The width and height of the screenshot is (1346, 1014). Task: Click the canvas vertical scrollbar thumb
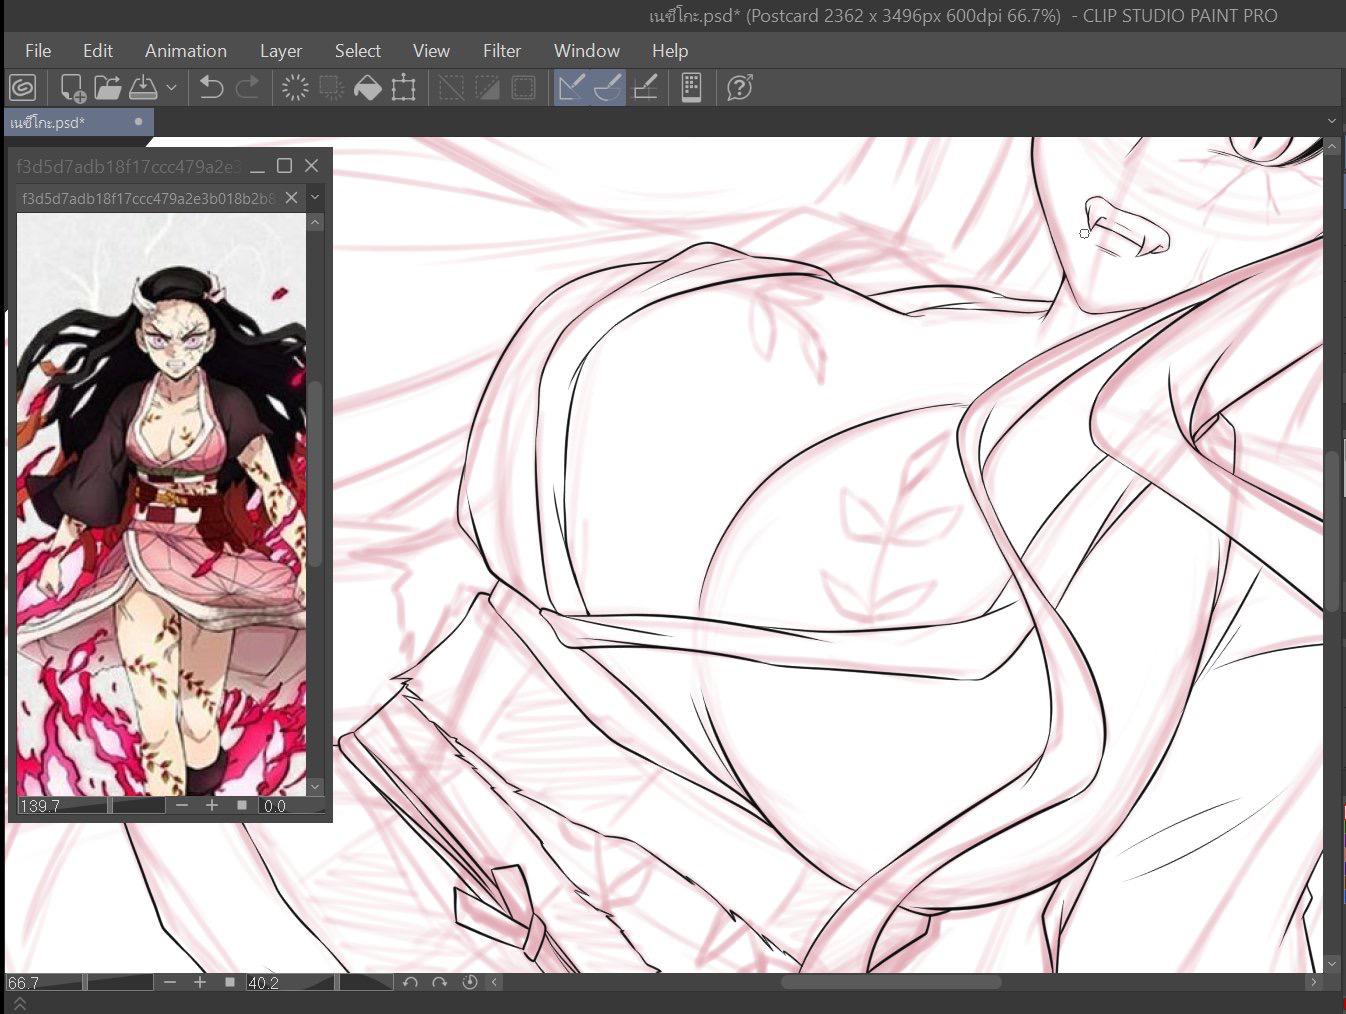click(x=1332, y=531)
